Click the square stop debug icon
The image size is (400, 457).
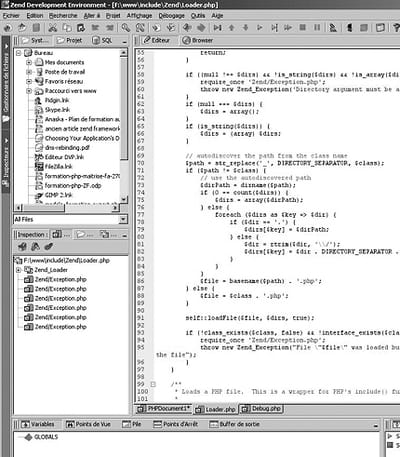tap(302, 27)
